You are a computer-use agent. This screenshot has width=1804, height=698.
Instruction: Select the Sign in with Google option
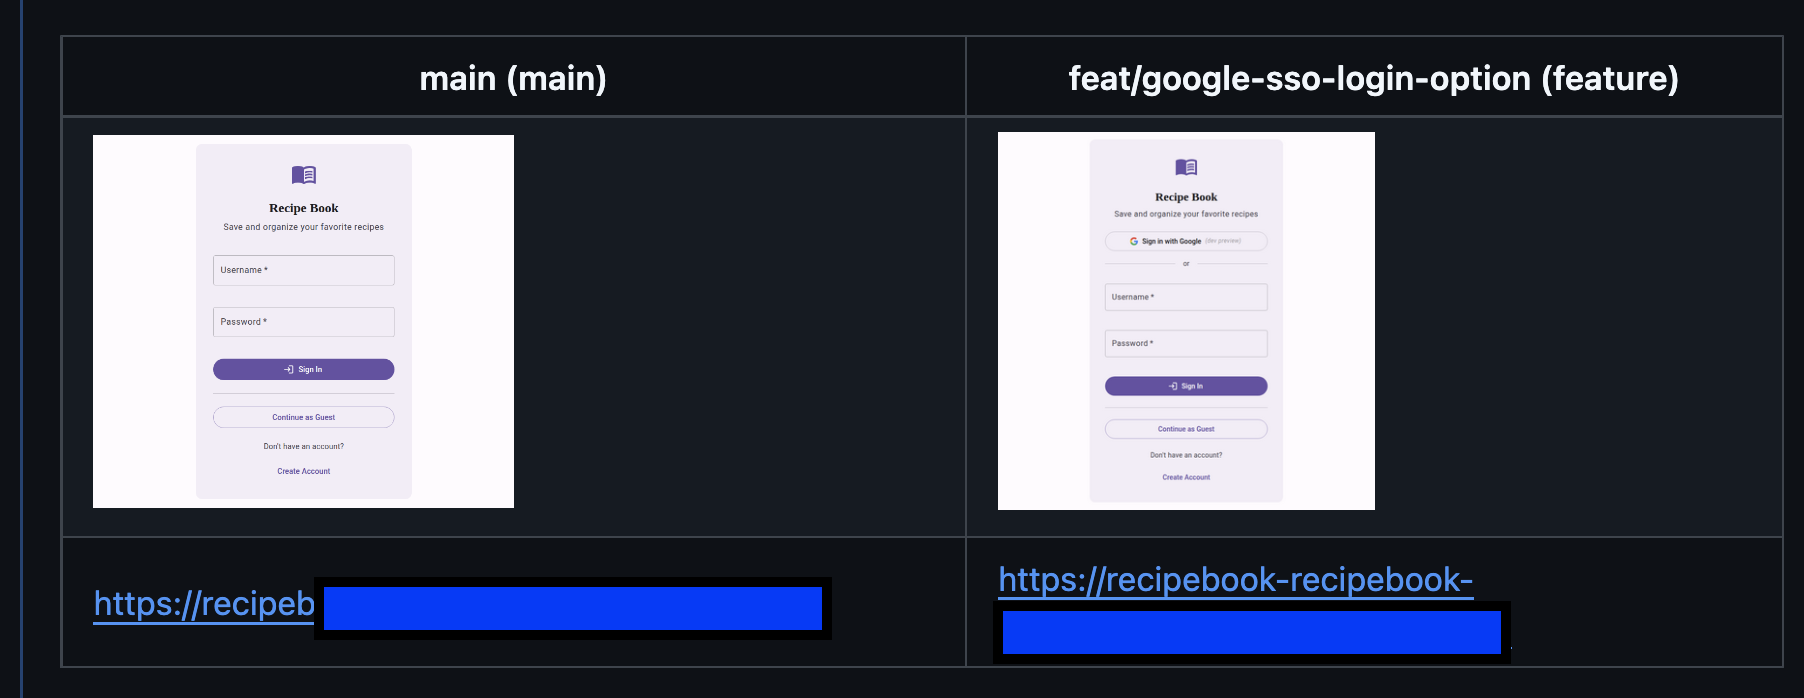click(1185, 241)
